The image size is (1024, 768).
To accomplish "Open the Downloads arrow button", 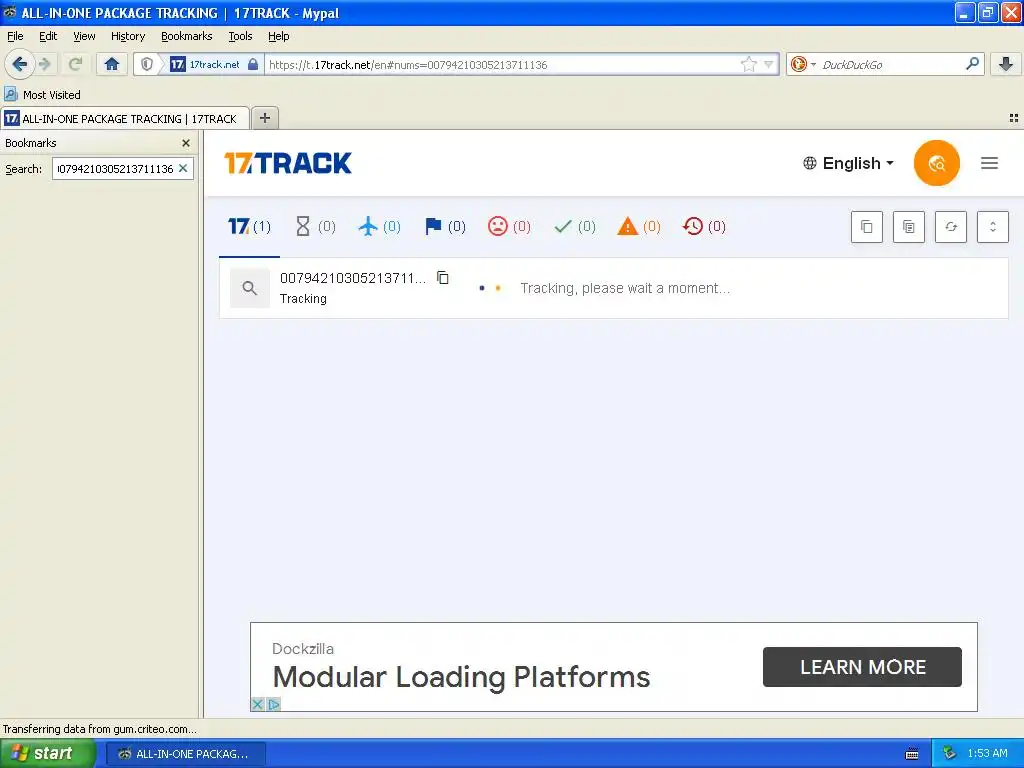I will tap(1006, 64).
